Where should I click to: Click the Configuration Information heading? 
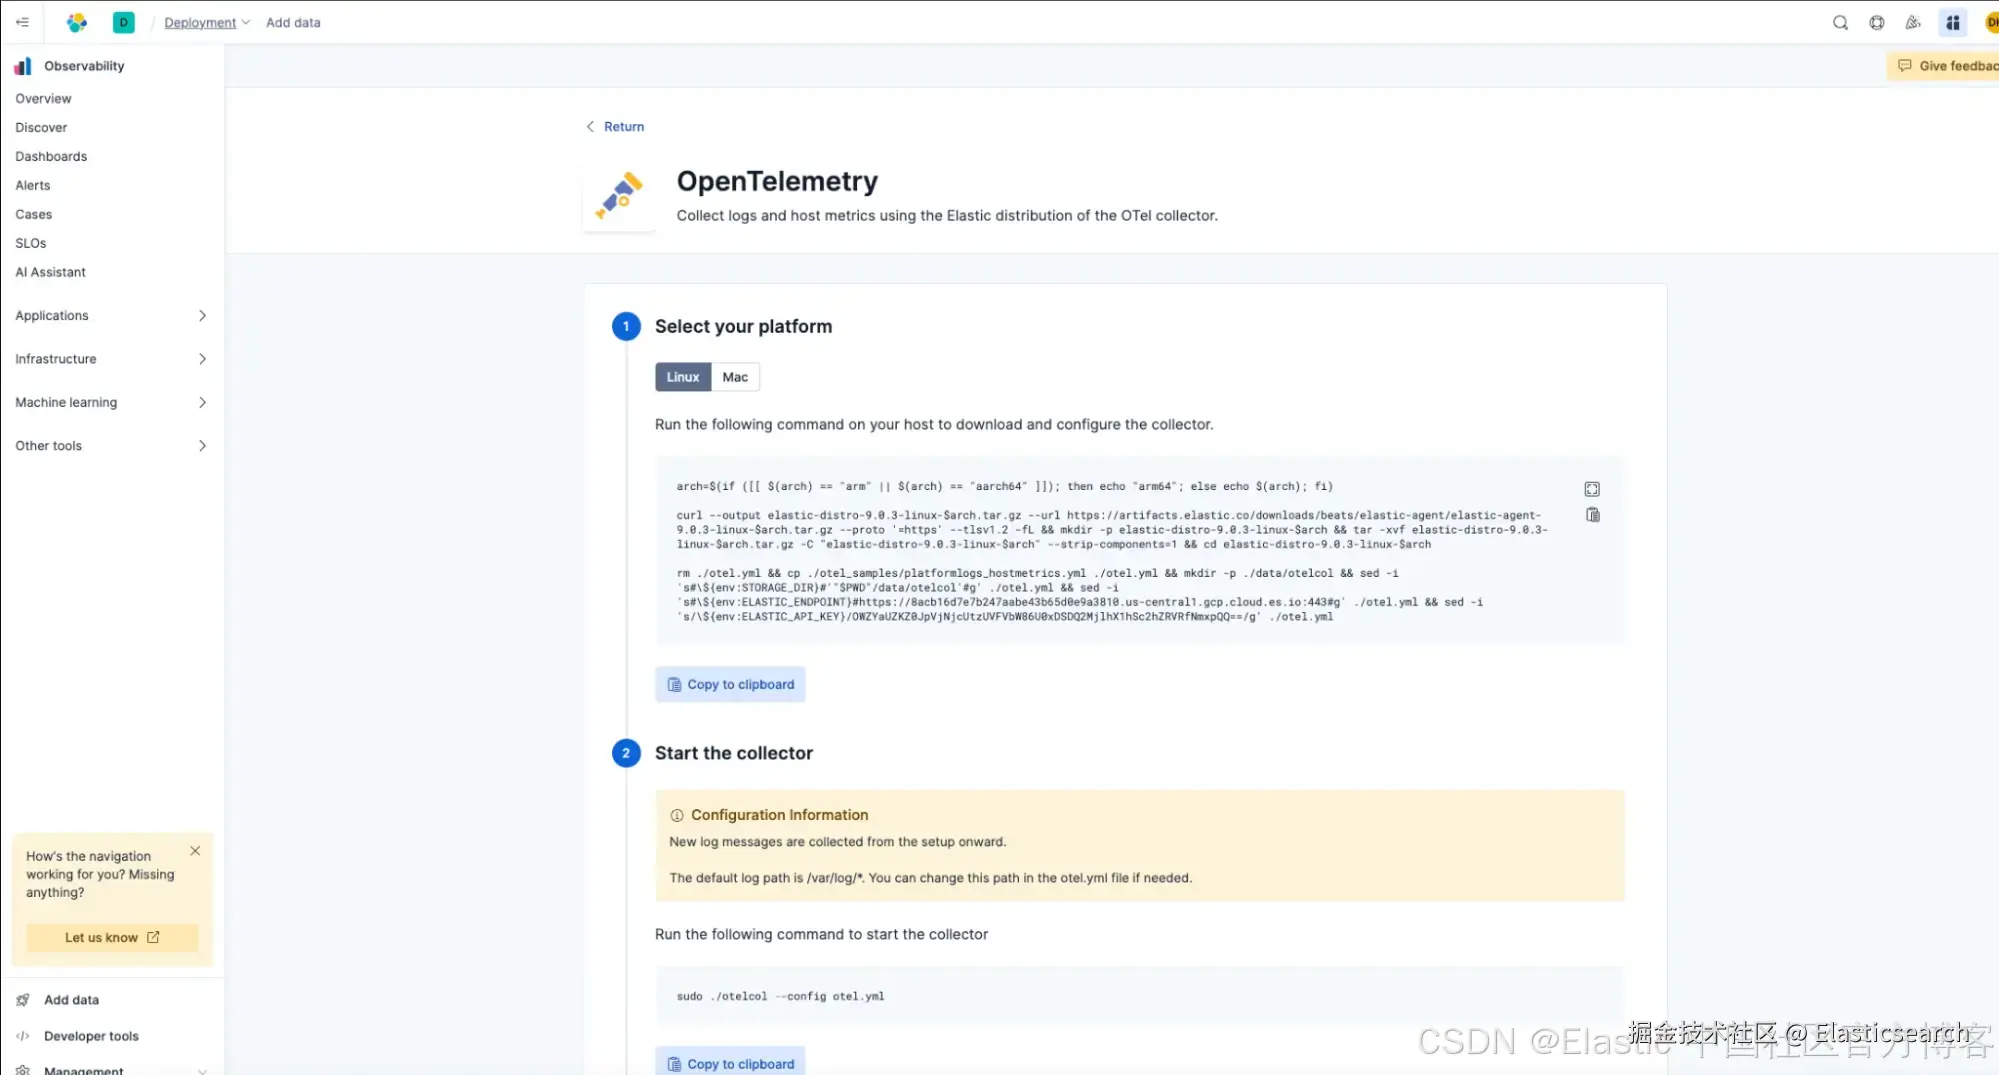pyautogui.click(x=779, y=815)
